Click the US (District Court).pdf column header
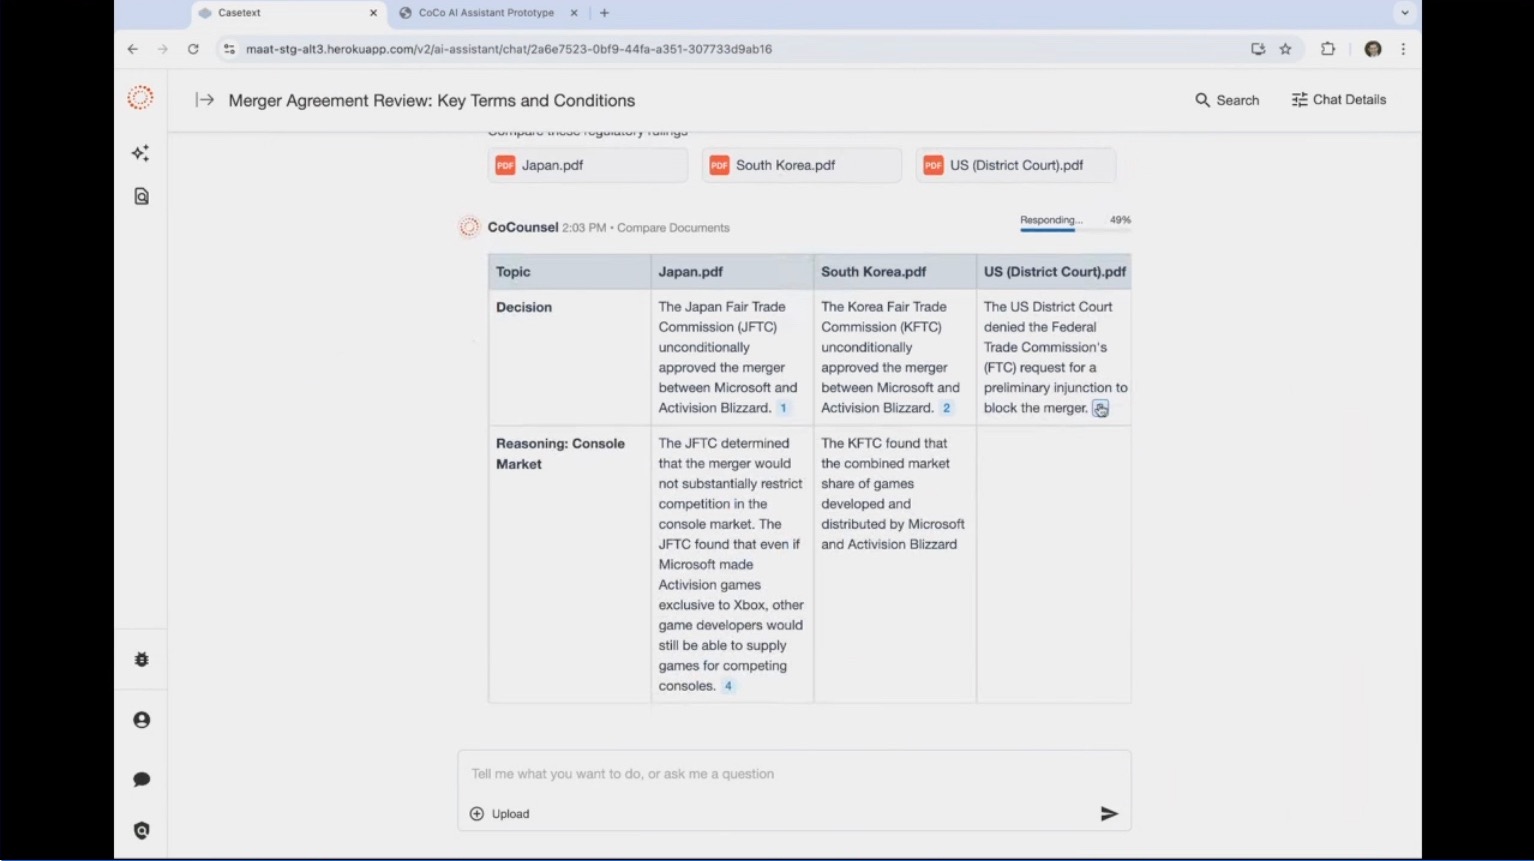This screenshot has height=861, width=1534. coord(1054,272)
